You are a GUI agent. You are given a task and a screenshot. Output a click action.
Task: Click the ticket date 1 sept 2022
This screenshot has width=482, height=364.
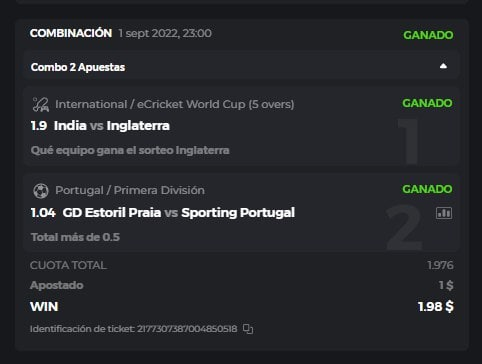(x=165, y=33)
